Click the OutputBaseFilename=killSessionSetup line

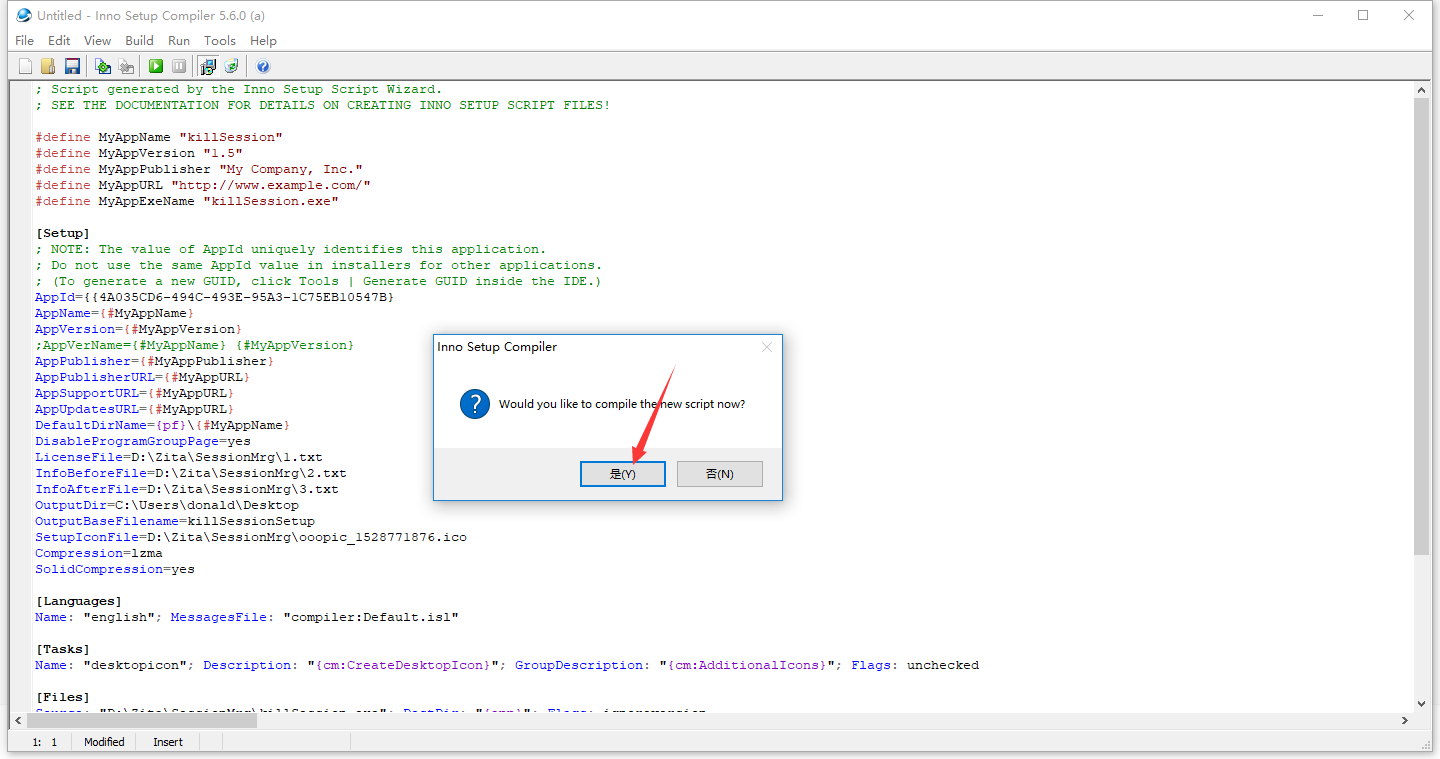pos(175,521)
